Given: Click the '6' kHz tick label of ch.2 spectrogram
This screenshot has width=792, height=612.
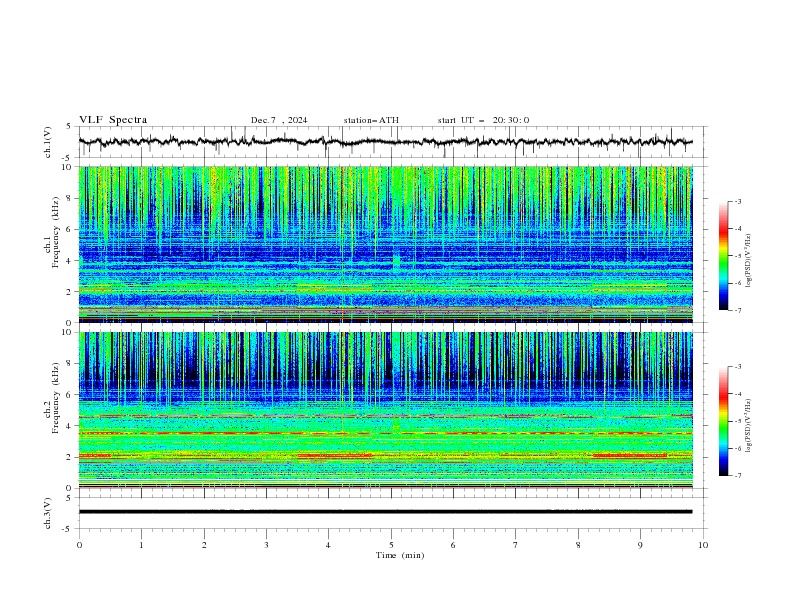Looking at the screenshot, I should (70, 395).
